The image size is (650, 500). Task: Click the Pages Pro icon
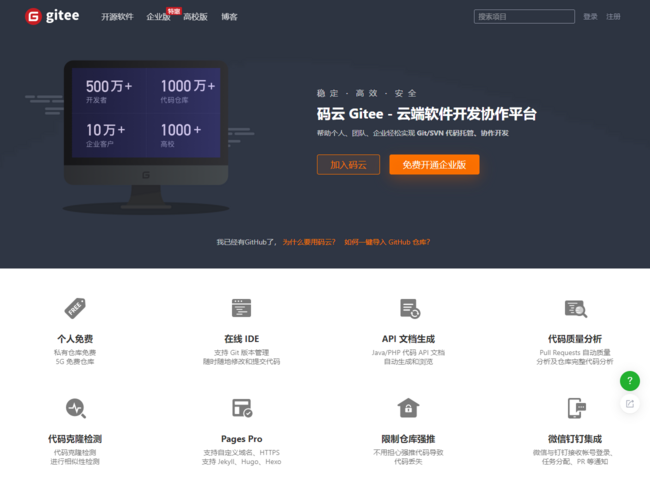[241, 408]
